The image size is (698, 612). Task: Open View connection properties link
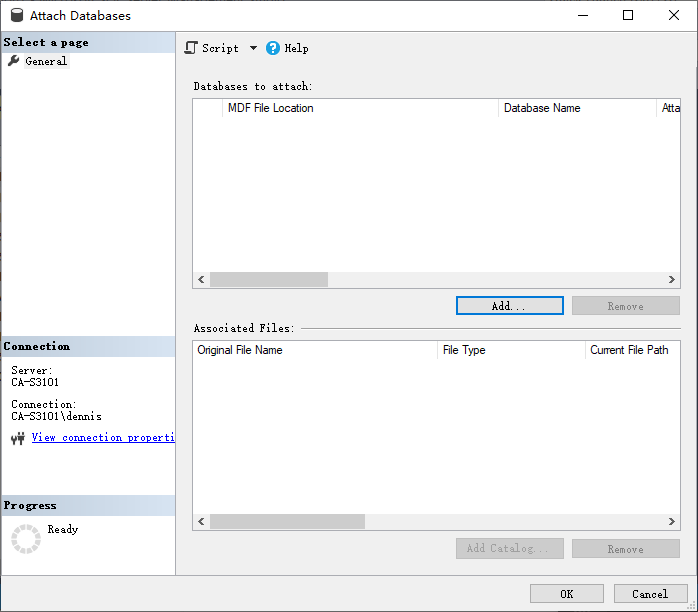click(103, 438)
